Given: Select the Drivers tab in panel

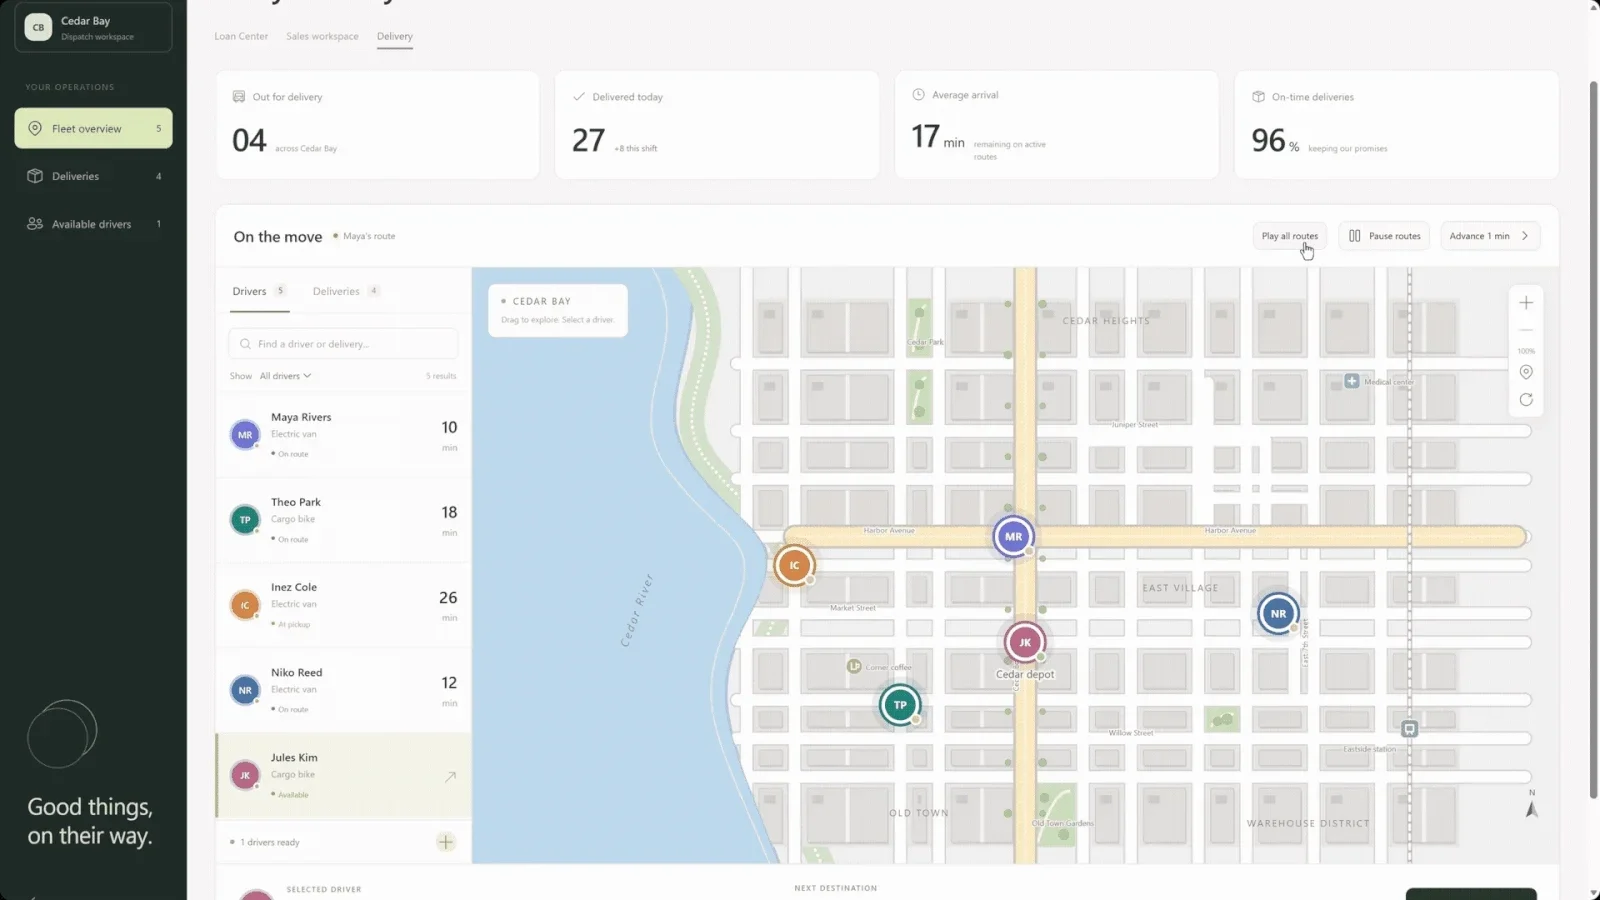Looking at the screenshot, I should click(x=259, y=291).
